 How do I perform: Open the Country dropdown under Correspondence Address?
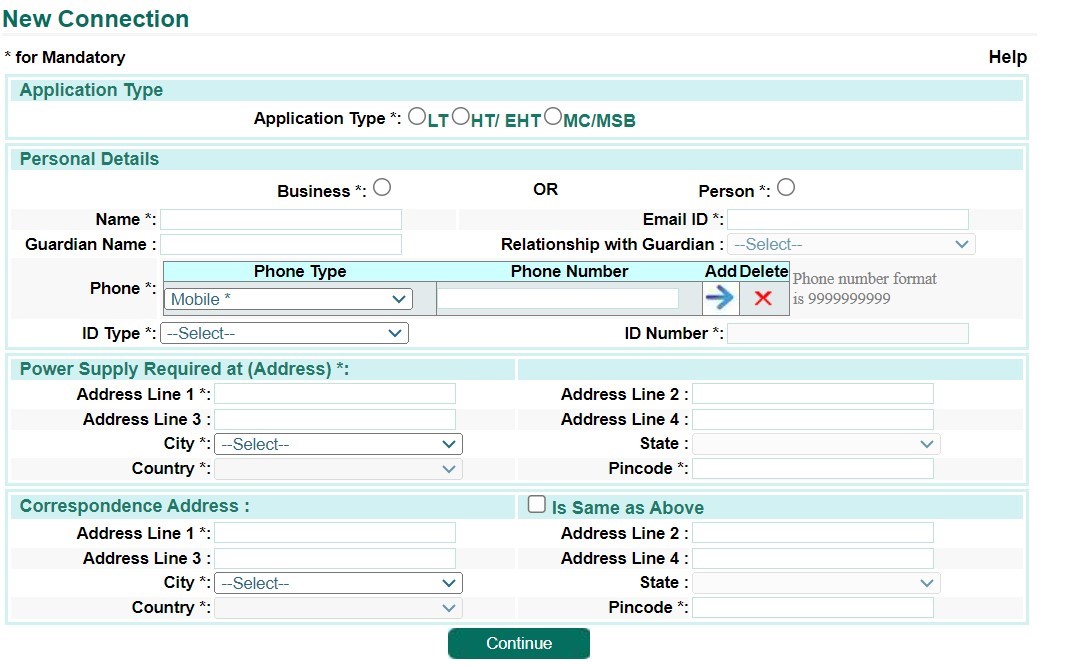pos(338,607)
